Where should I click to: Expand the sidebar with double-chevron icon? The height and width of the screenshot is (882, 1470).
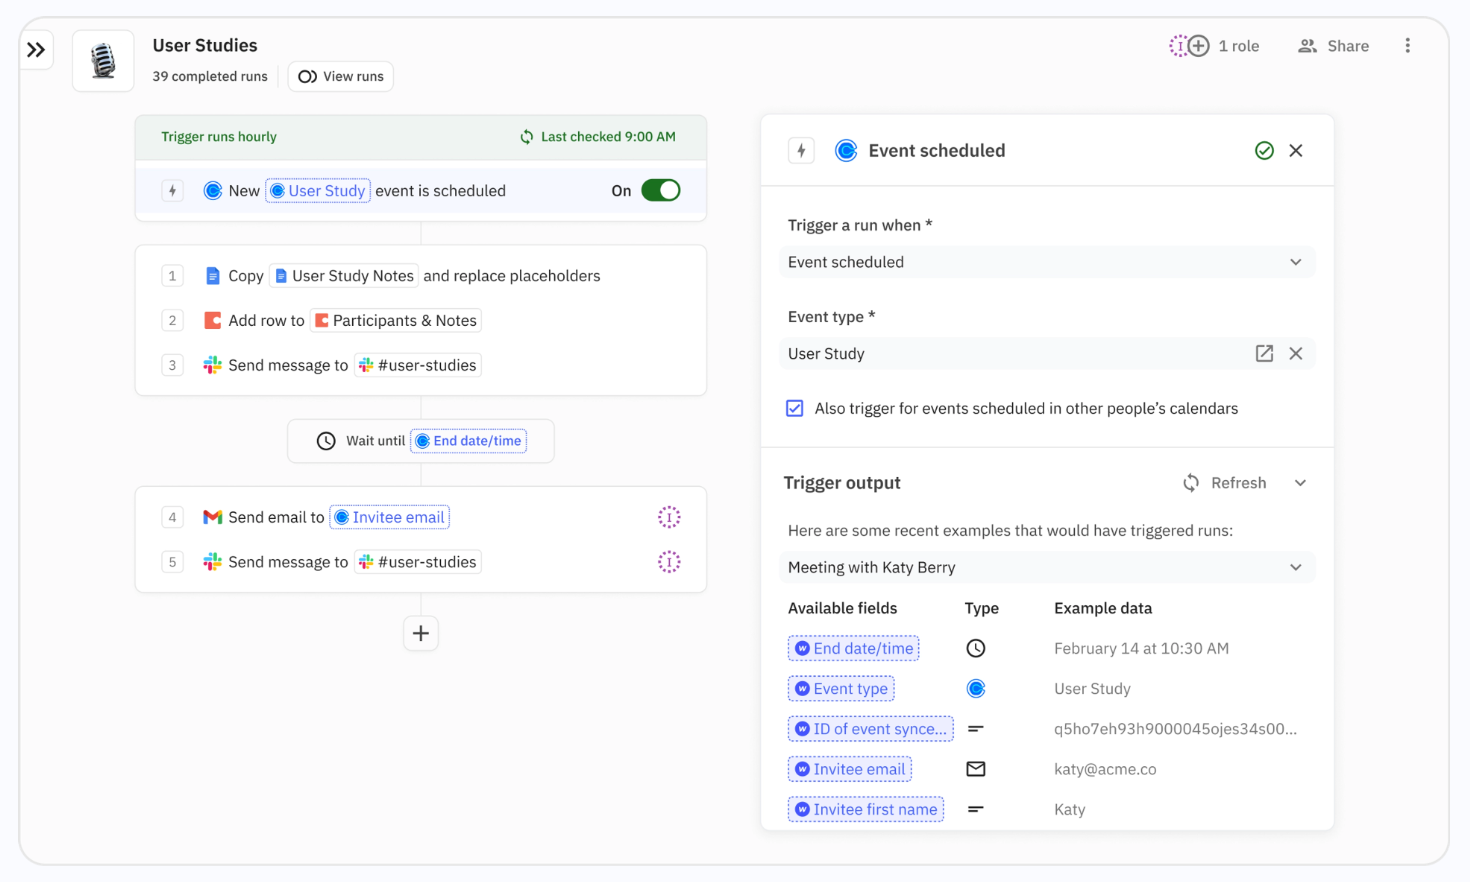(x=36, y=50)
